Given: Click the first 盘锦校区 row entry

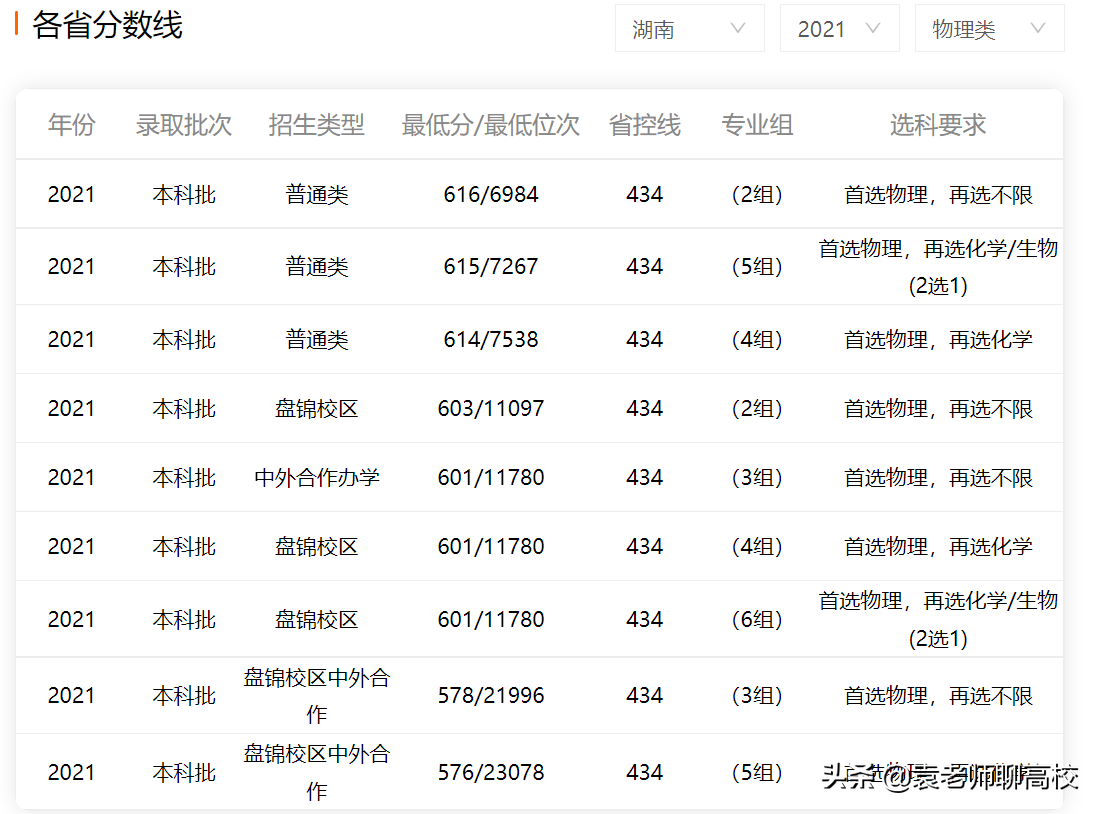Looking at the screenshot, I should pos(316,408).
